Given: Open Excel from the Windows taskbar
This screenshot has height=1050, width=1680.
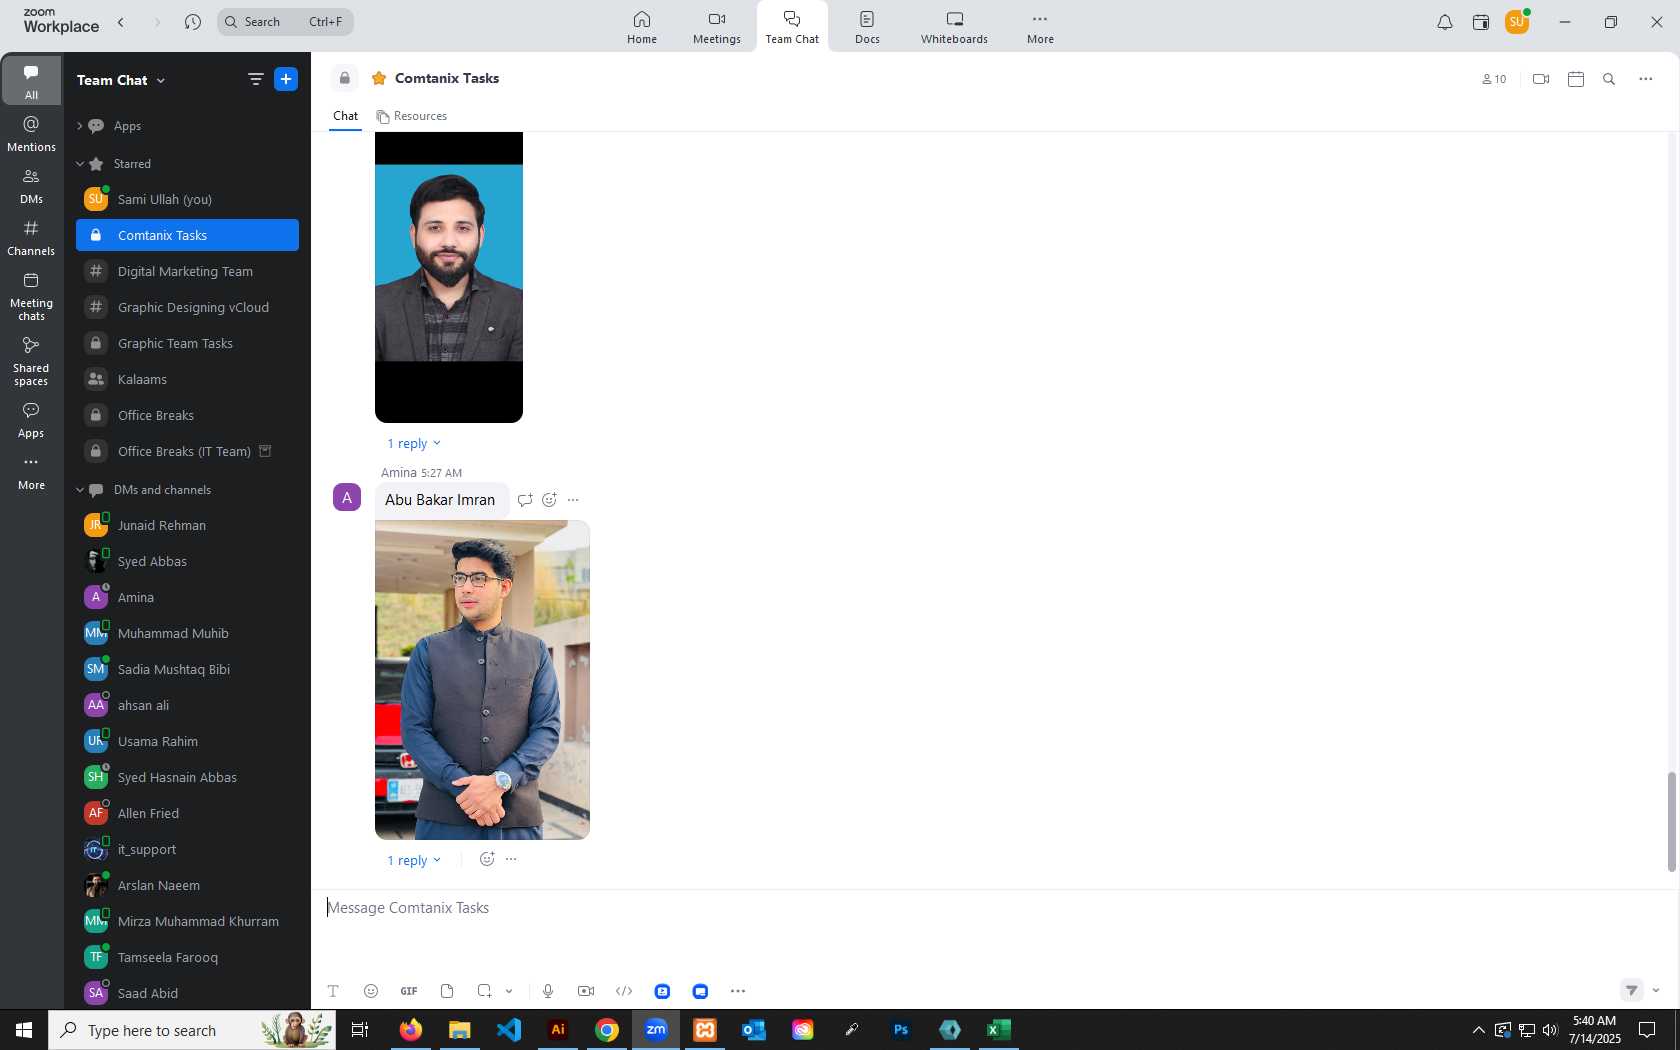Looking at the screenshot, I should coord(999,1029).
